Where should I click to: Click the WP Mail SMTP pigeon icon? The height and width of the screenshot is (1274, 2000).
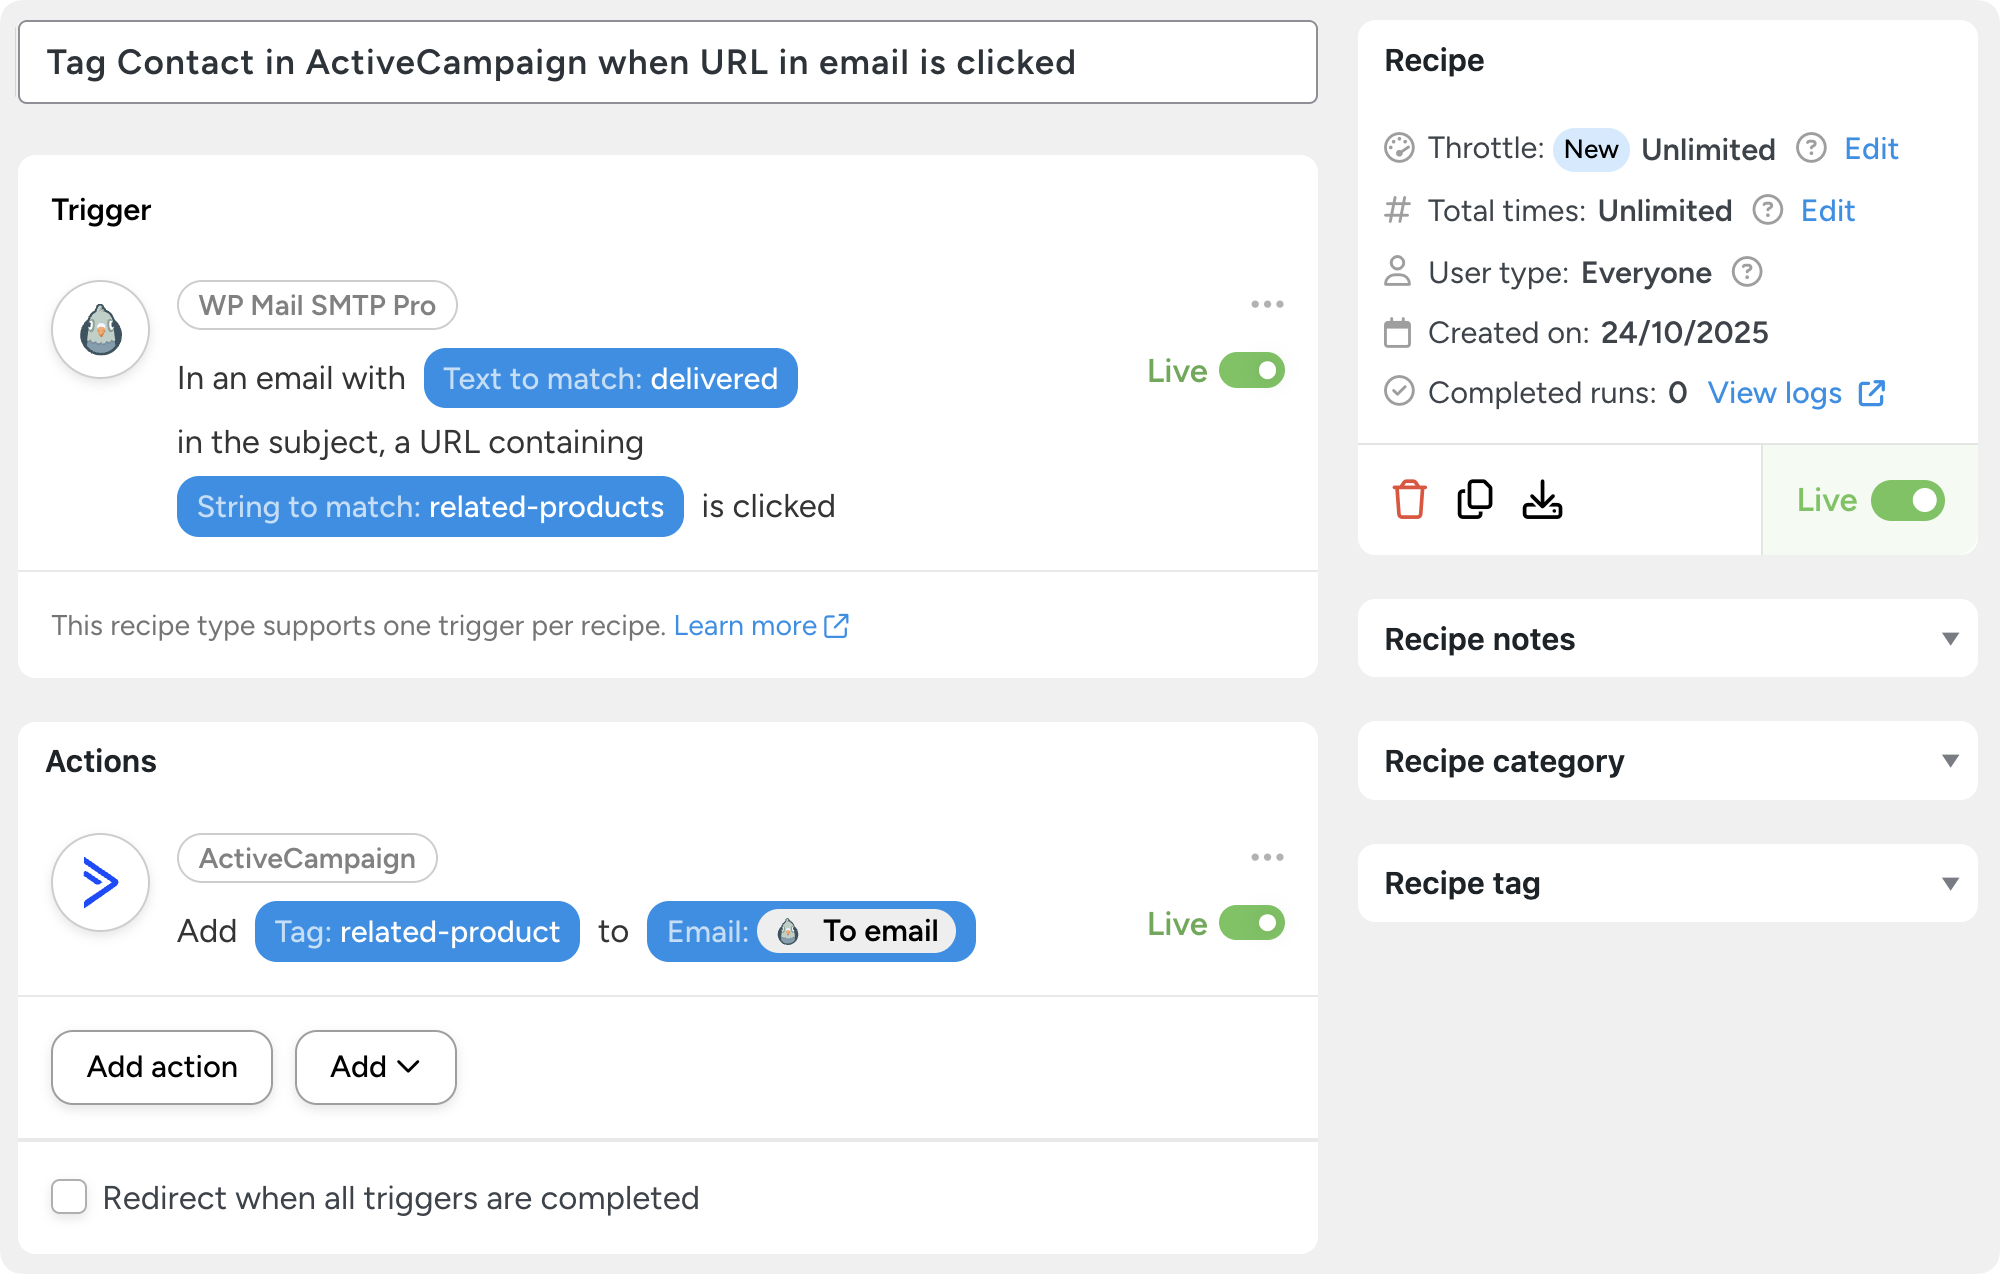(101, 329)
